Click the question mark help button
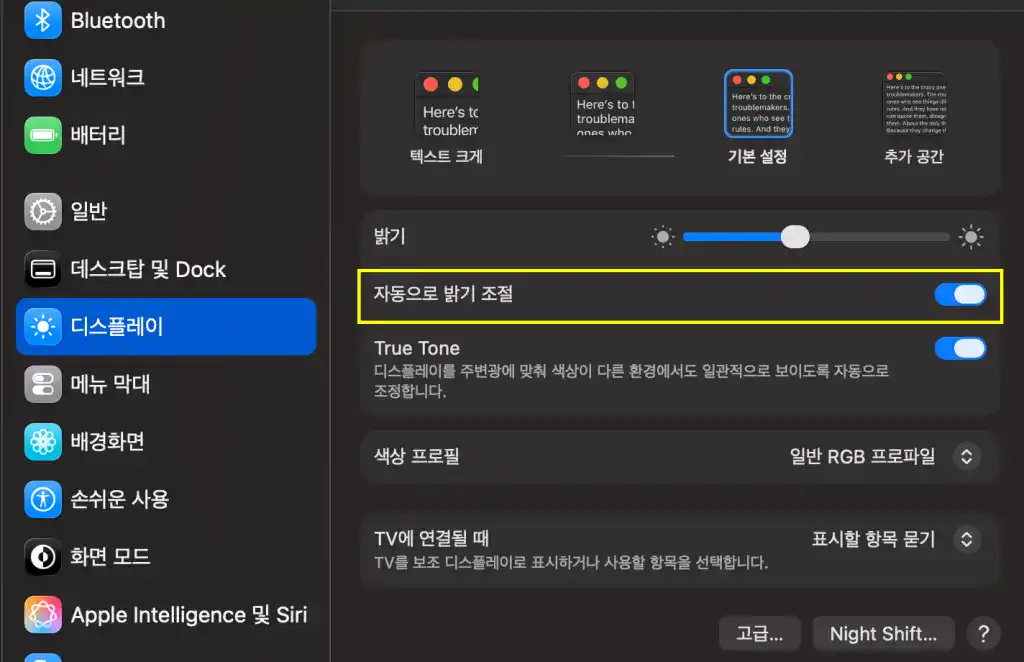 click(984, 633)
